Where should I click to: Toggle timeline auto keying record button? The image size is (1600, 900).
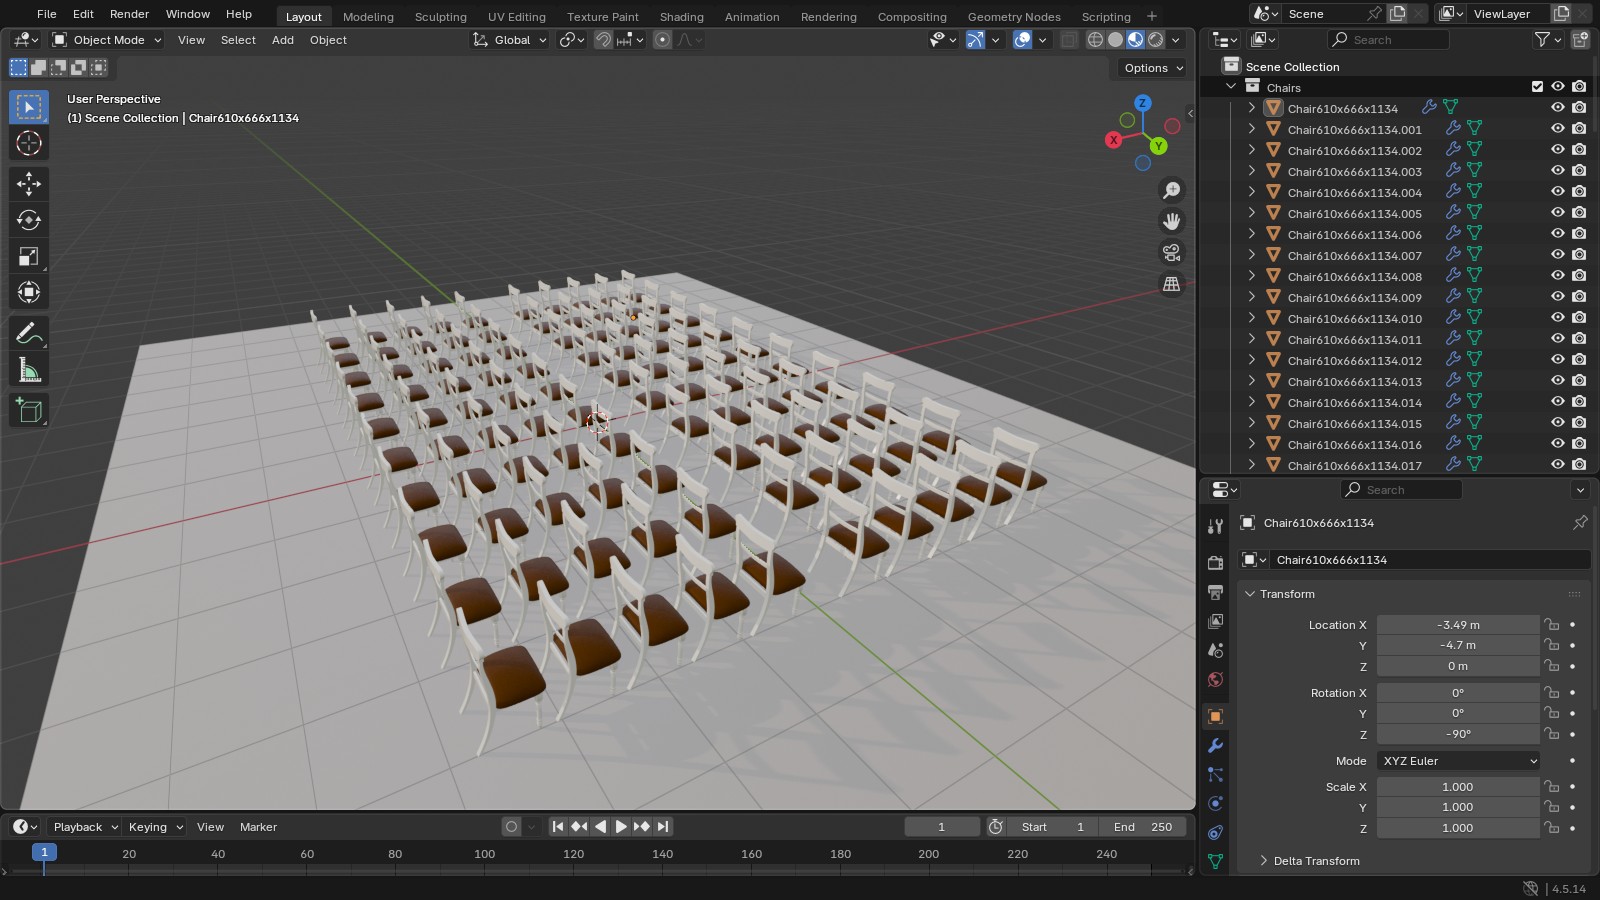512,827
